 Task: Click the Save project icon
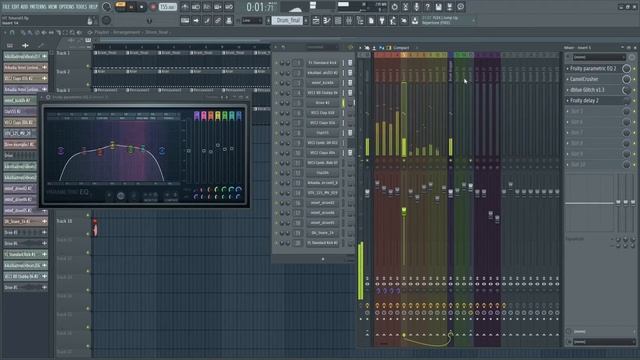[438, 7]
